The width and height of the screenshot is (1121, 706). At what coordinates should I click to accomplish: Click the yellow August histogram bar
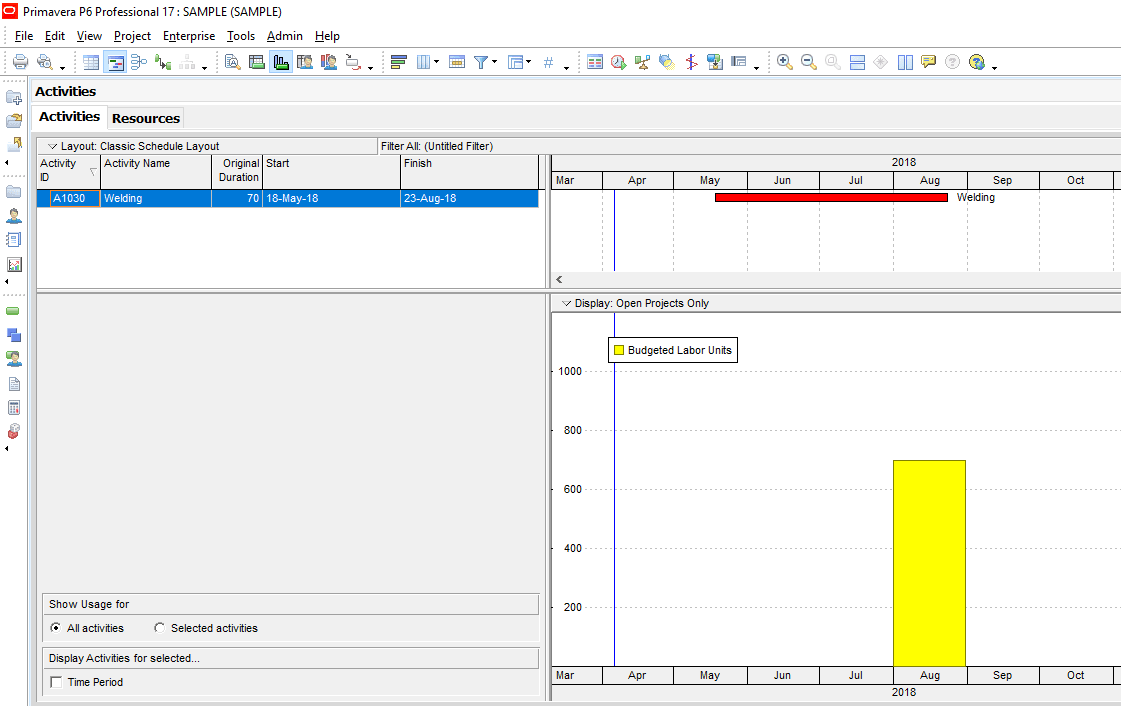[x=929, y=563]
